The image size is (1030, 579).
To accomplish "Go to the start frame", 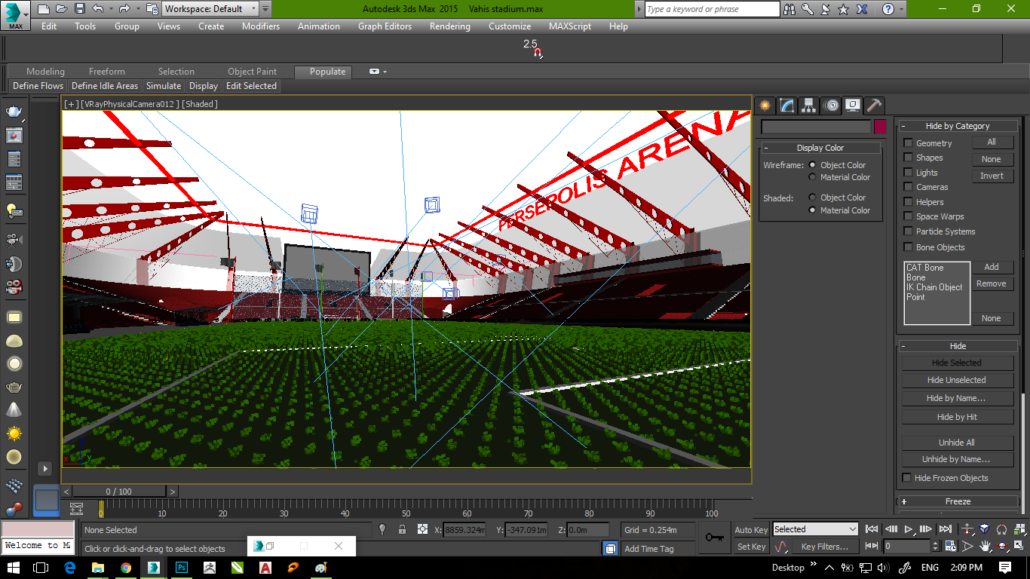I will 872,529.
